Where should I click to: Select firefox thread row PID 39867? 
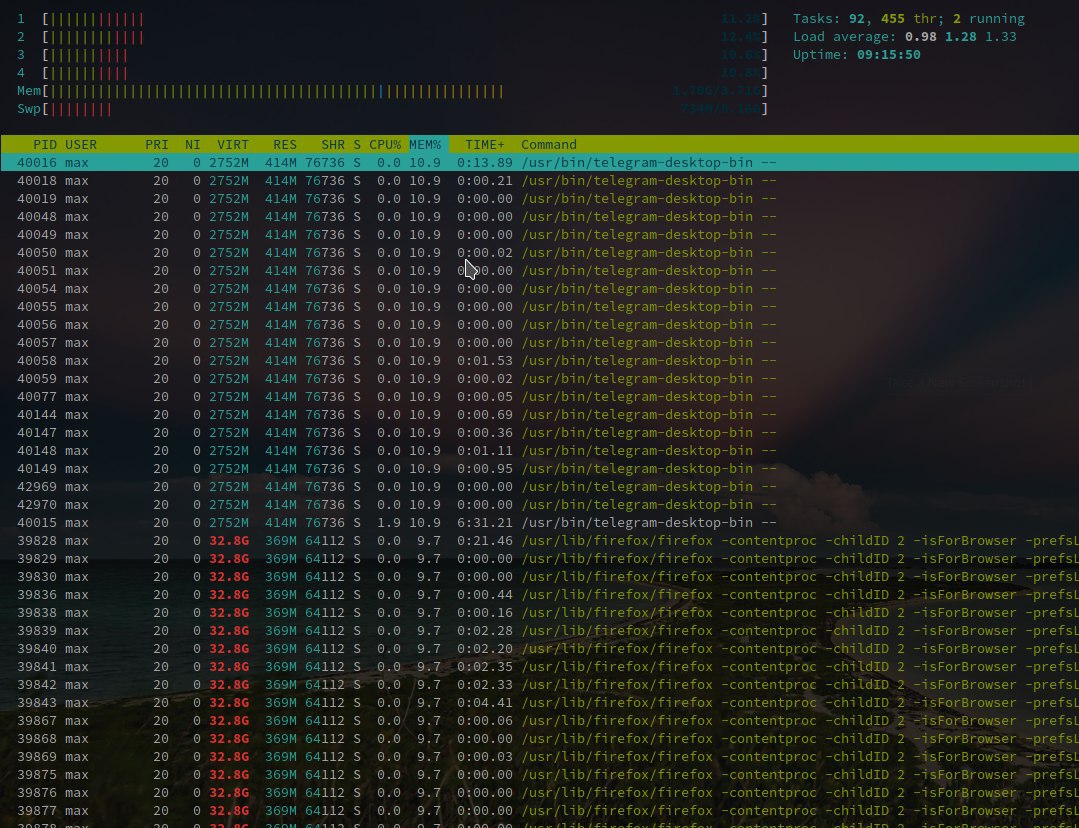(540, 721)
